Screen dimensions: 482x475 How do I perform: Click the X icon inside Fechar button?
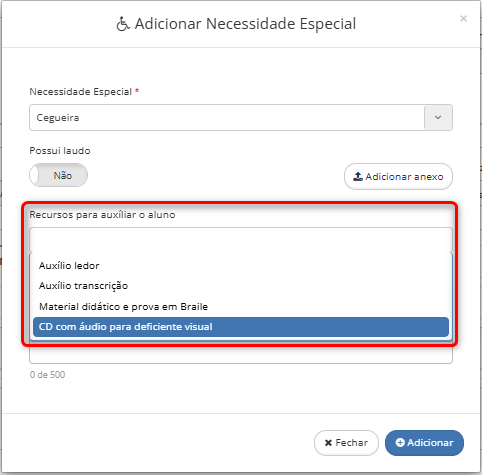pos(328,443)
